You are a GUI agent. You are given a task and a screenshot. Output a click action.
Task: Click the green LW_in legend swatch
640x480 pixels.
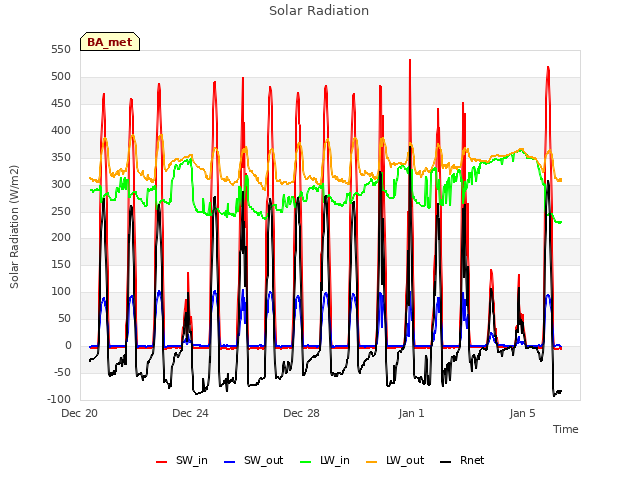point(306,462)
